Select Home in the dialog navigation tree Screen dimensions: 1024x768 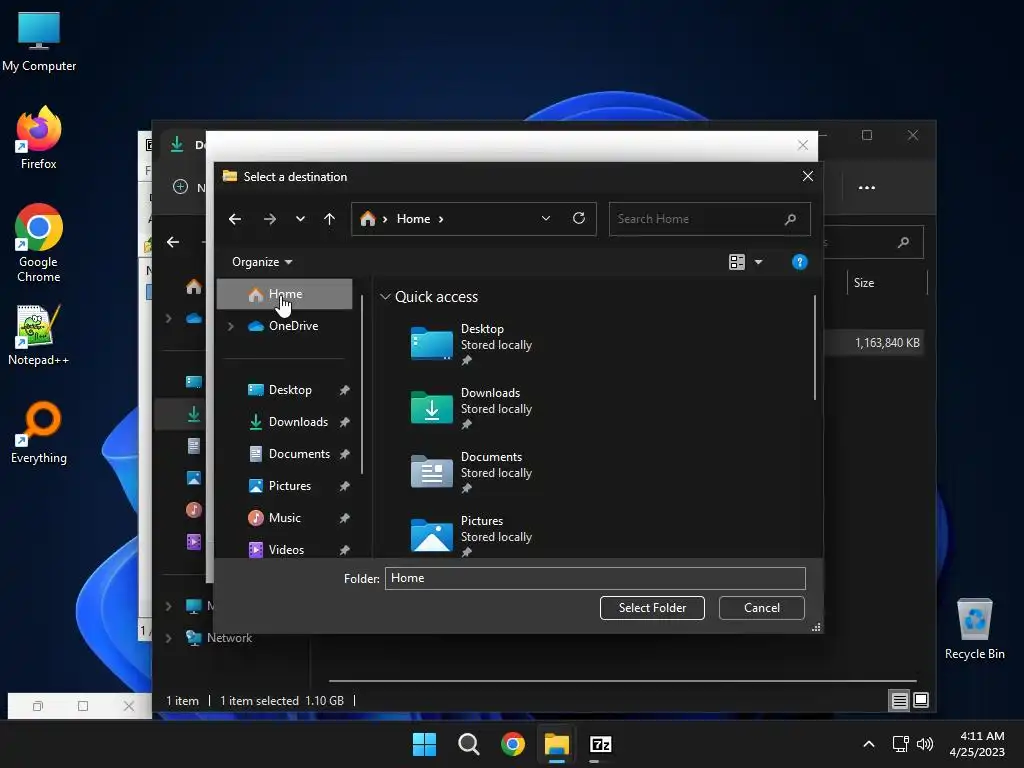click(x=285, y=294)
